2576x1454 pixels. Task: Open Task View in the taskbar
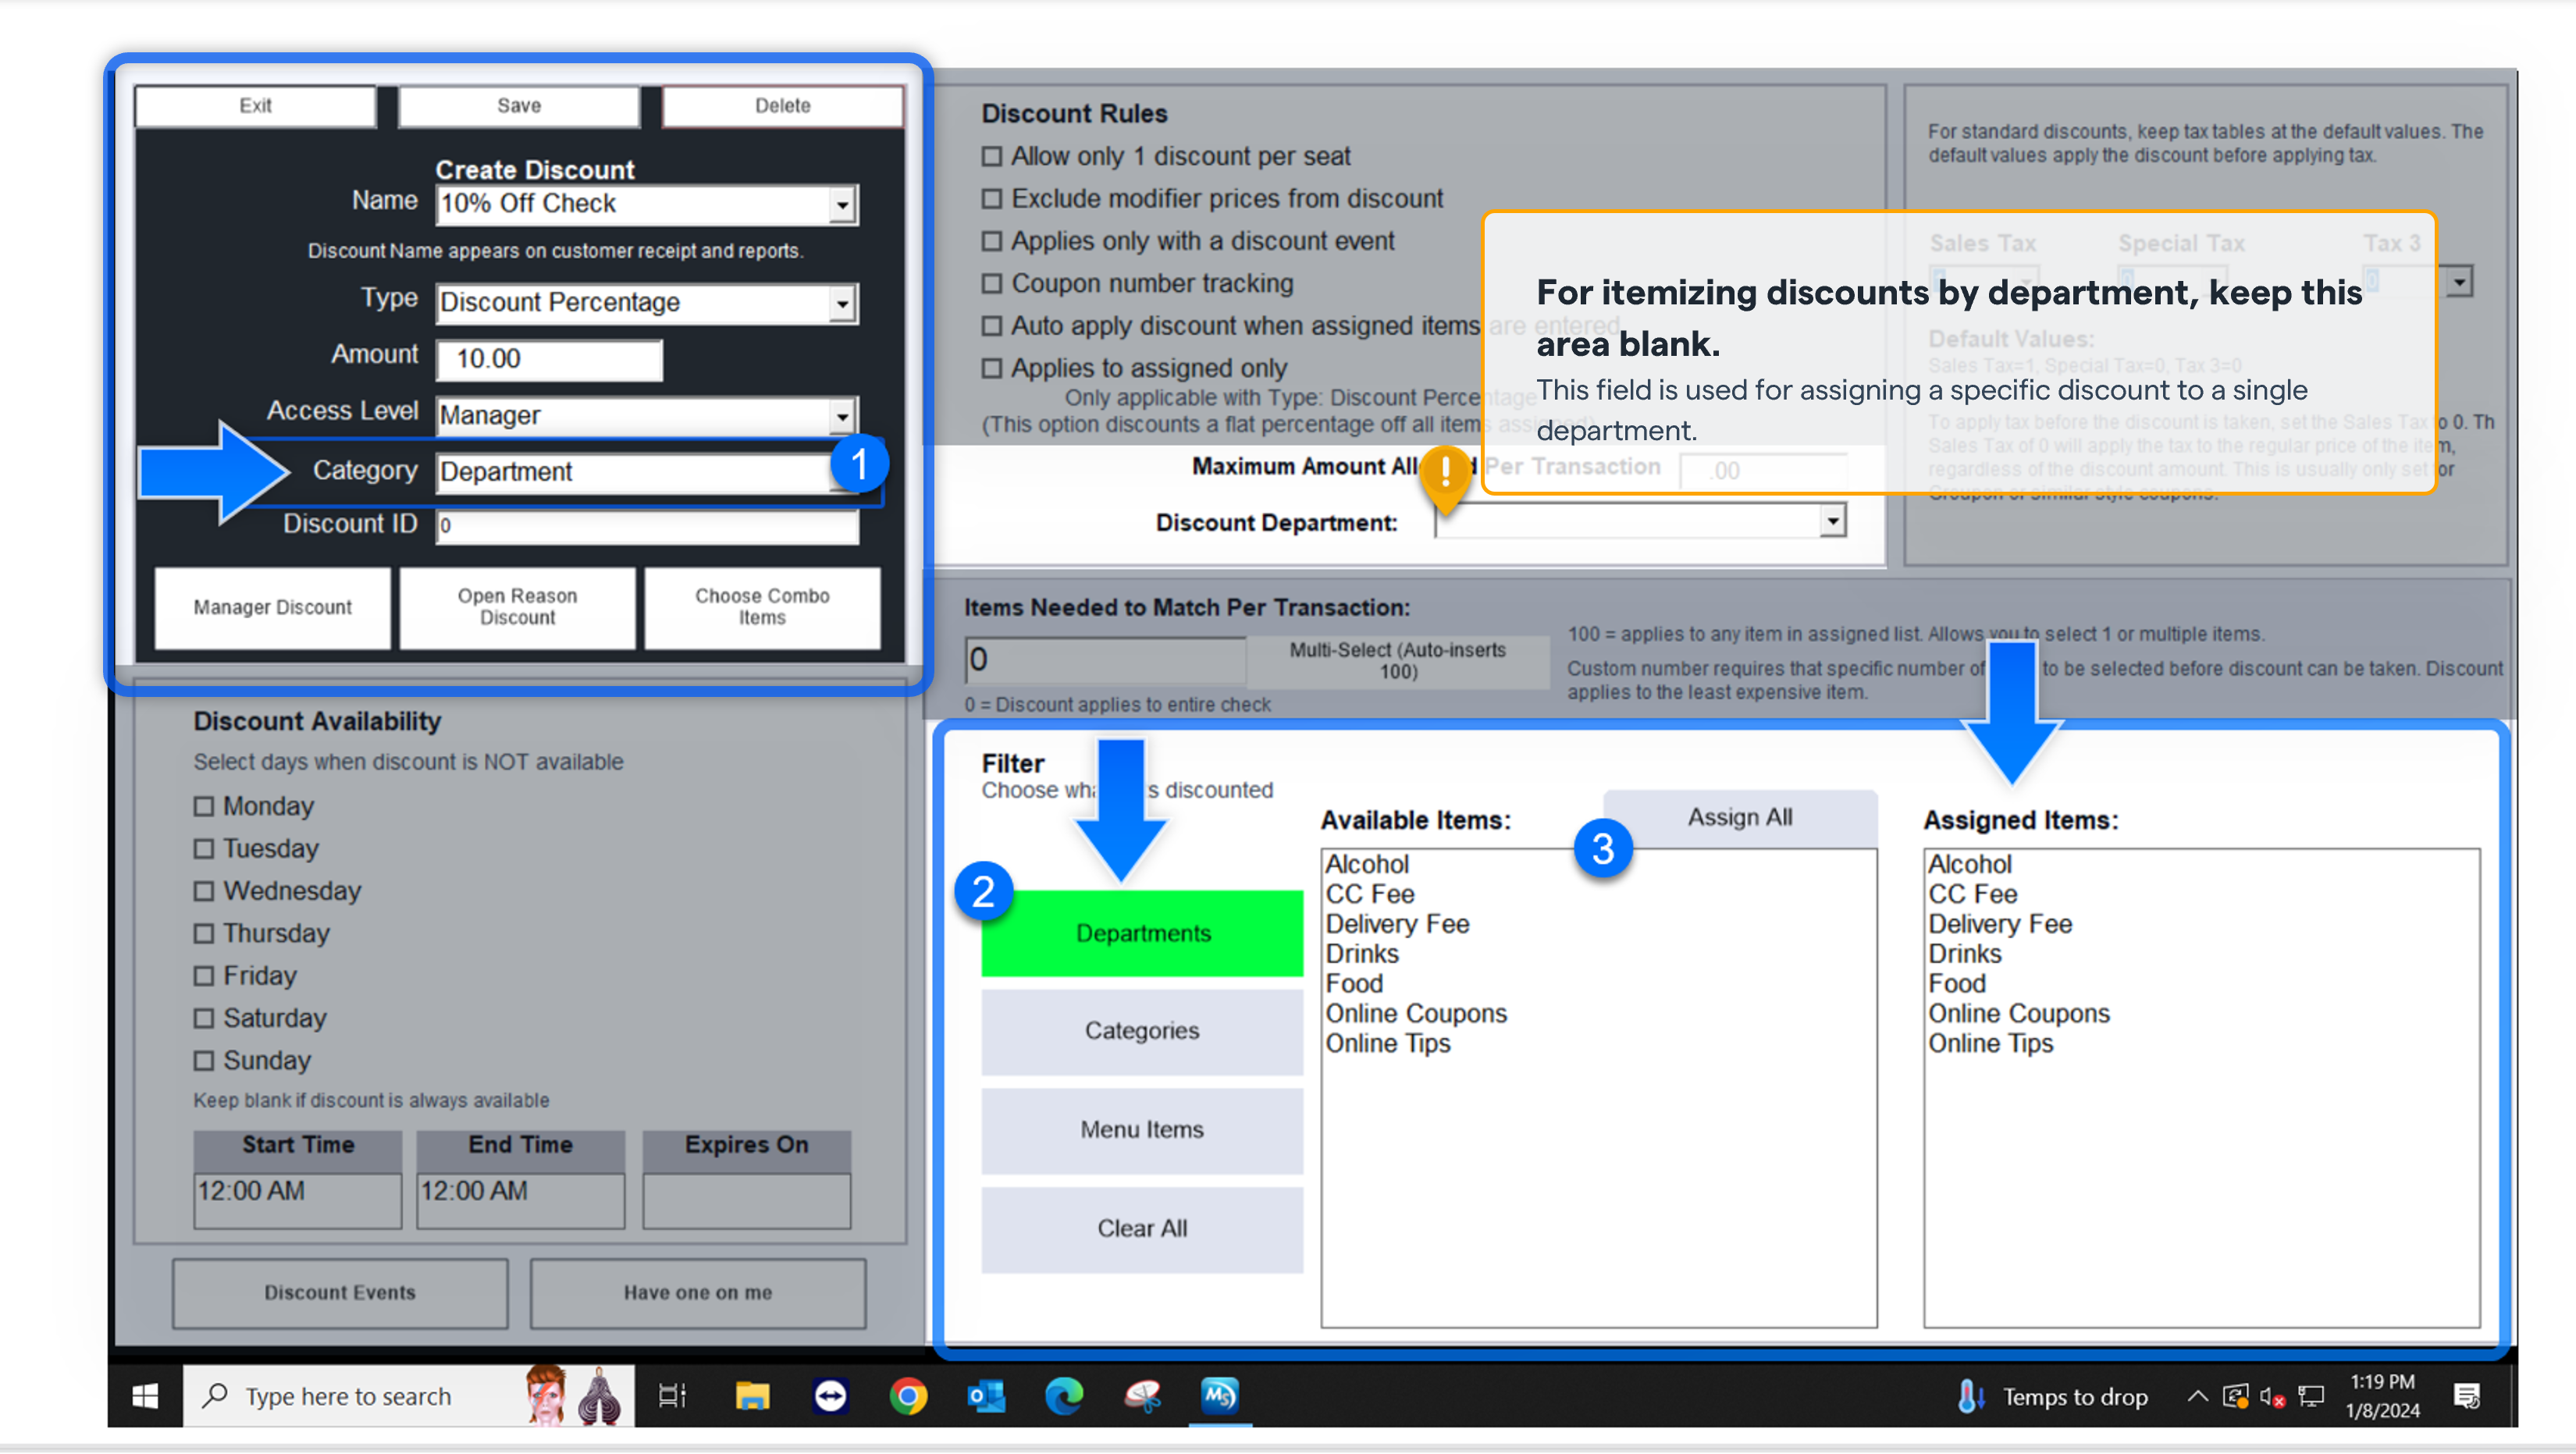click(x=672, y=1396)
